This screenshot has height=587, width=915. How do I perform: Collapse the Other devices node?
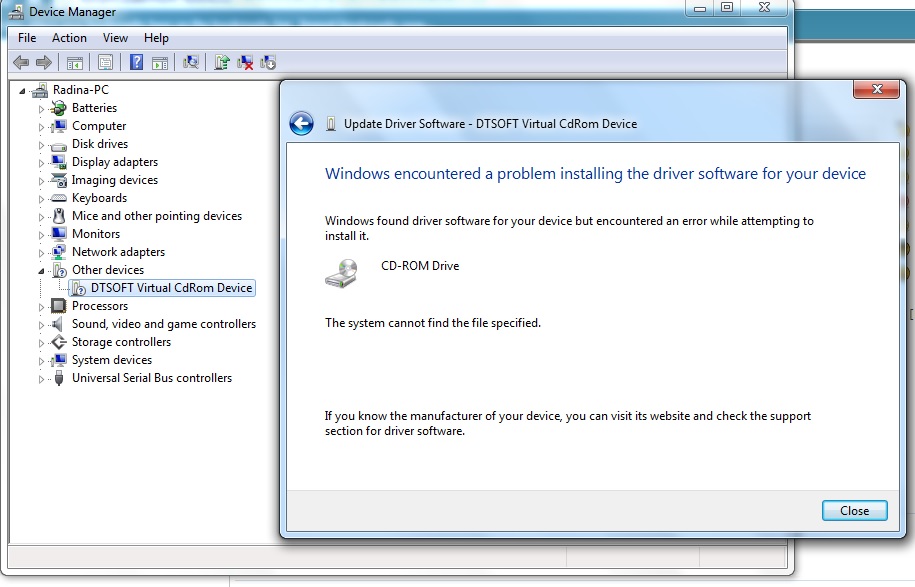coord(41,271)
